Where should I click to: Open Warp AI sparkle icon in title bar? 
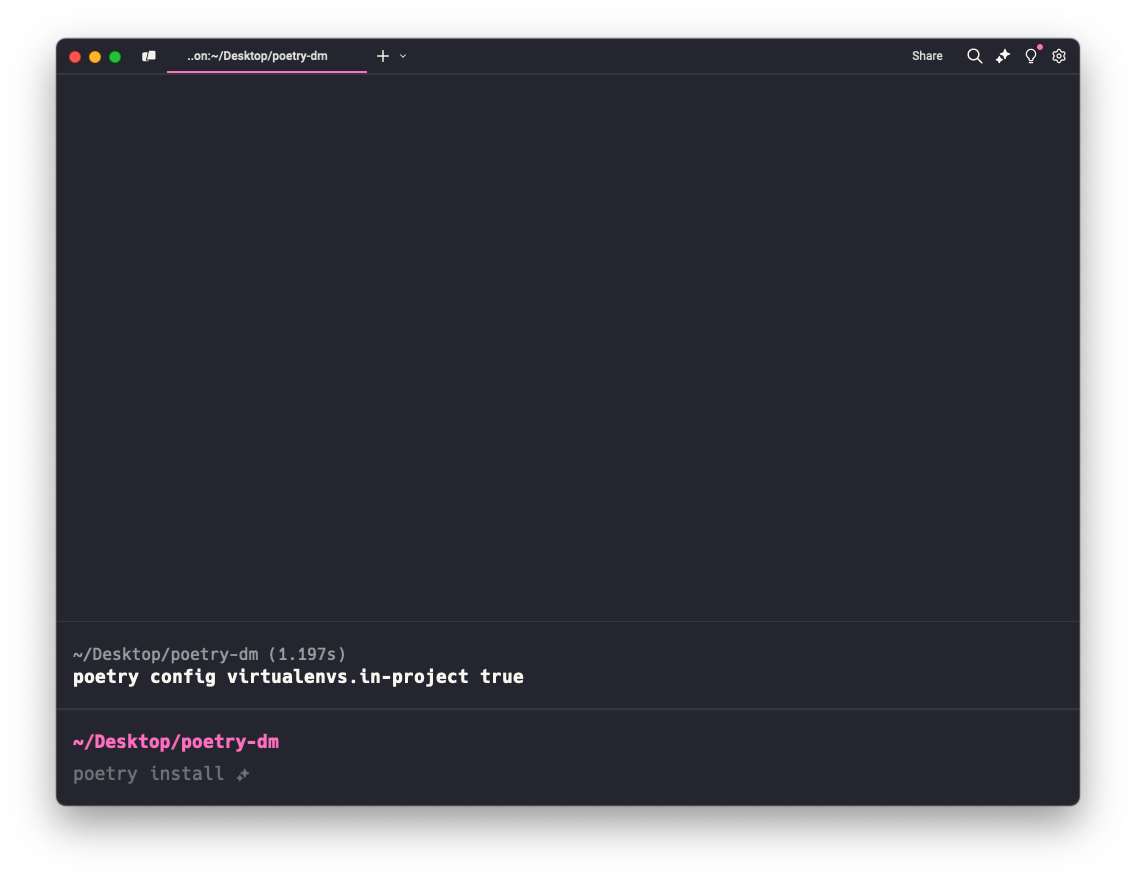1003,56
